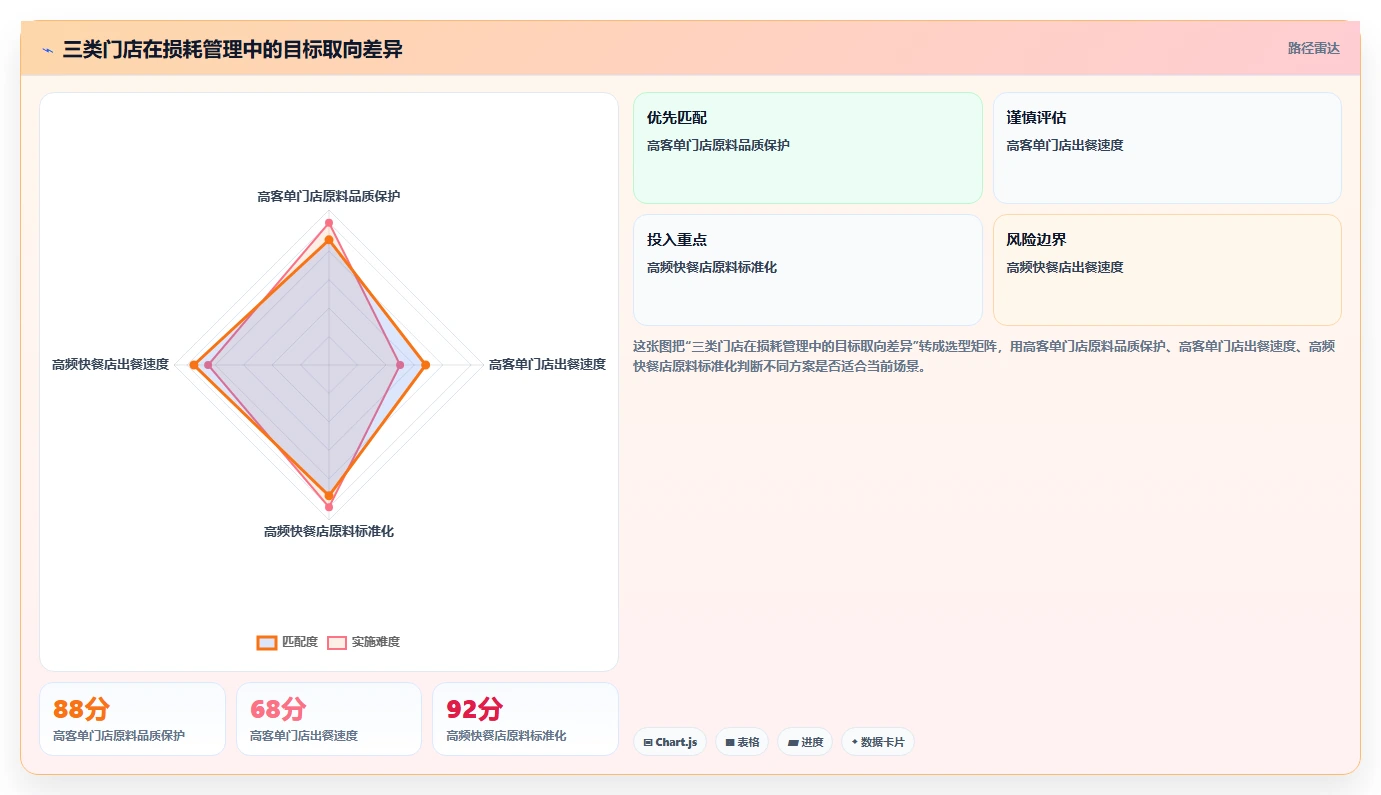The height and width of the screenshot is (795, 1381).
Task: Toggle the 匹配度 legend swatch
Action: point(266,642)
